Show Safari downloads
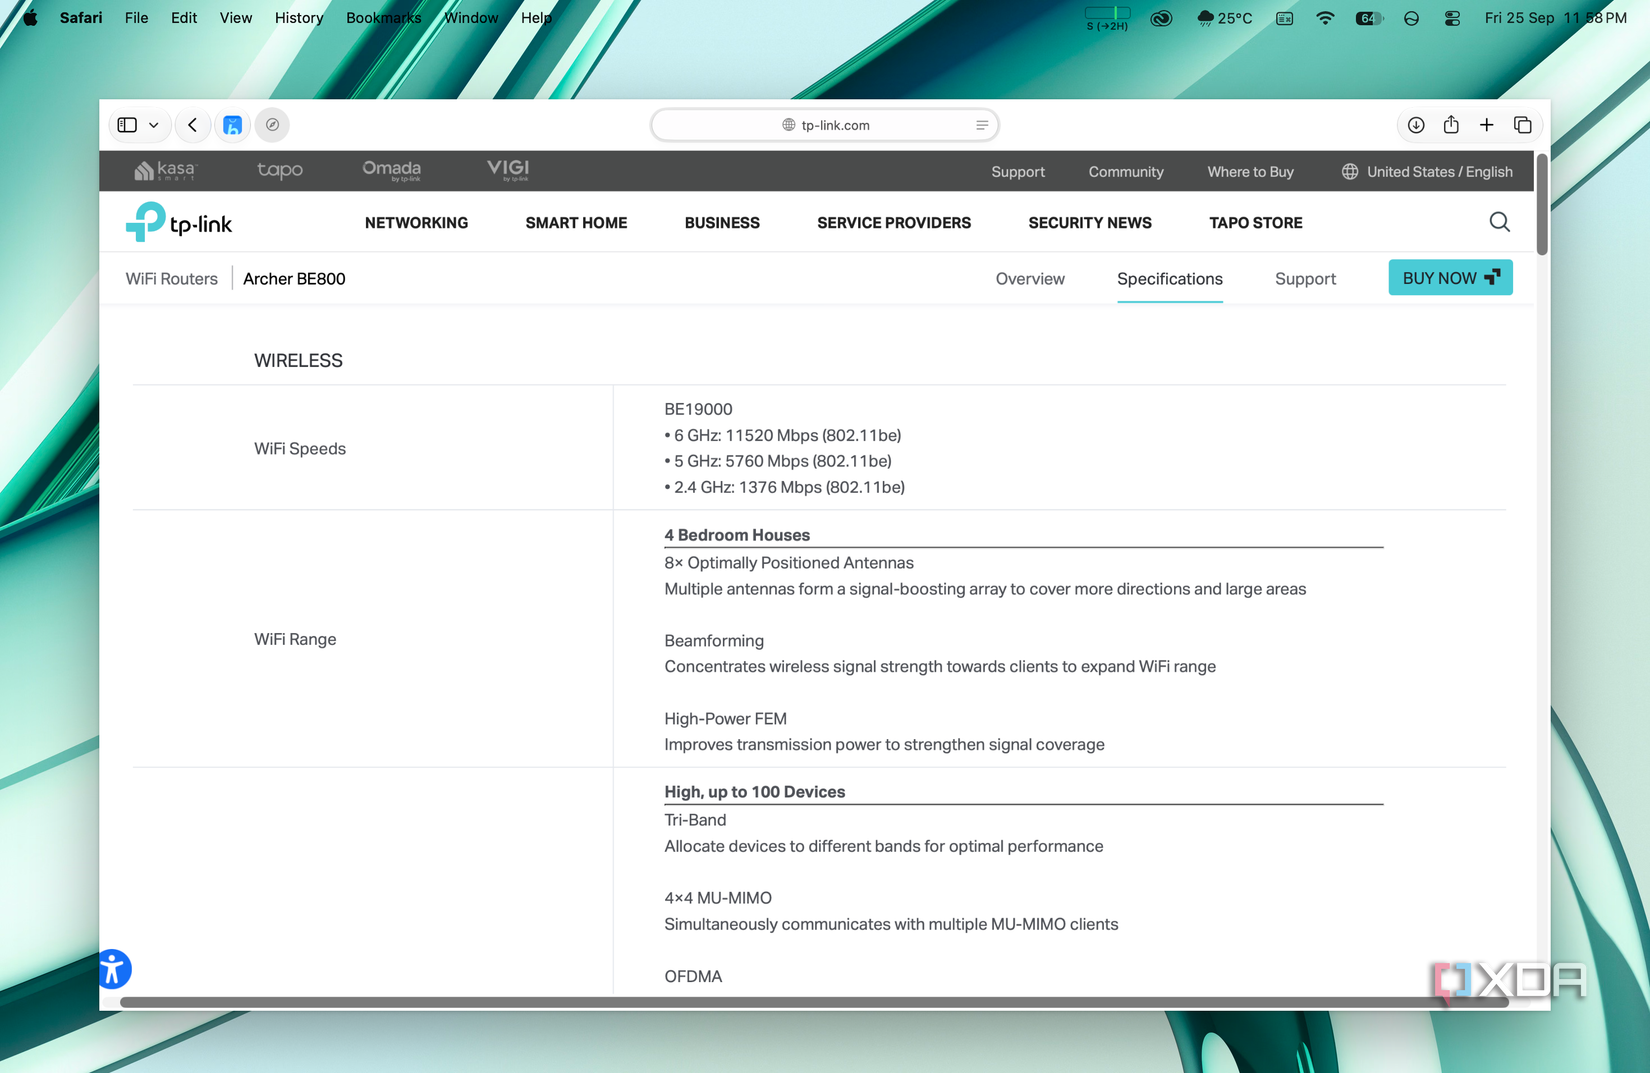 (1416, 125)
